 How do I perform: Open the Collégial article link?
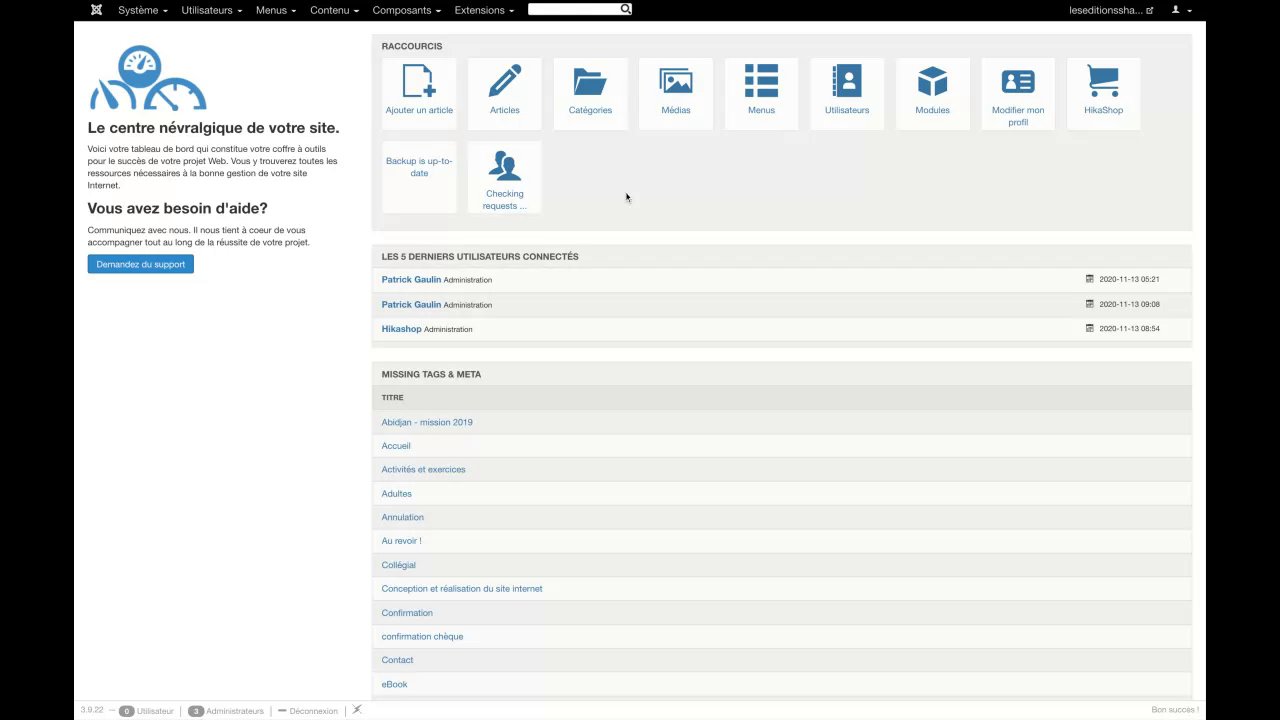pyautogui.click(x=398, y=565)
